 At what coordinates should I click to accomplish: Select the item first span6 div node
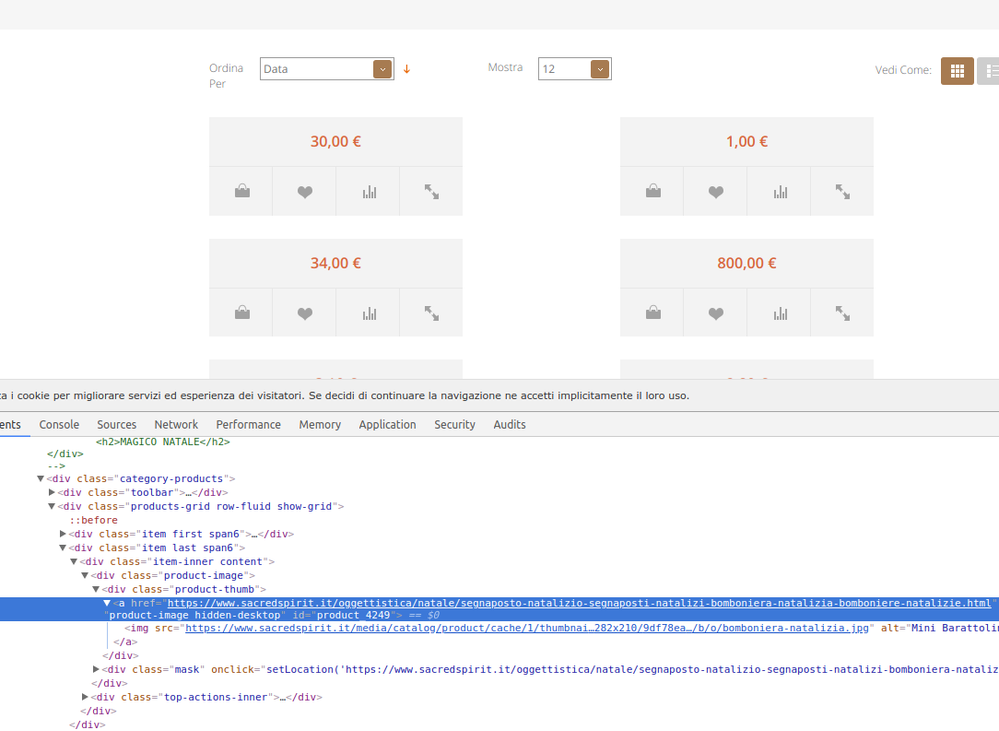(x=180, y=534)
